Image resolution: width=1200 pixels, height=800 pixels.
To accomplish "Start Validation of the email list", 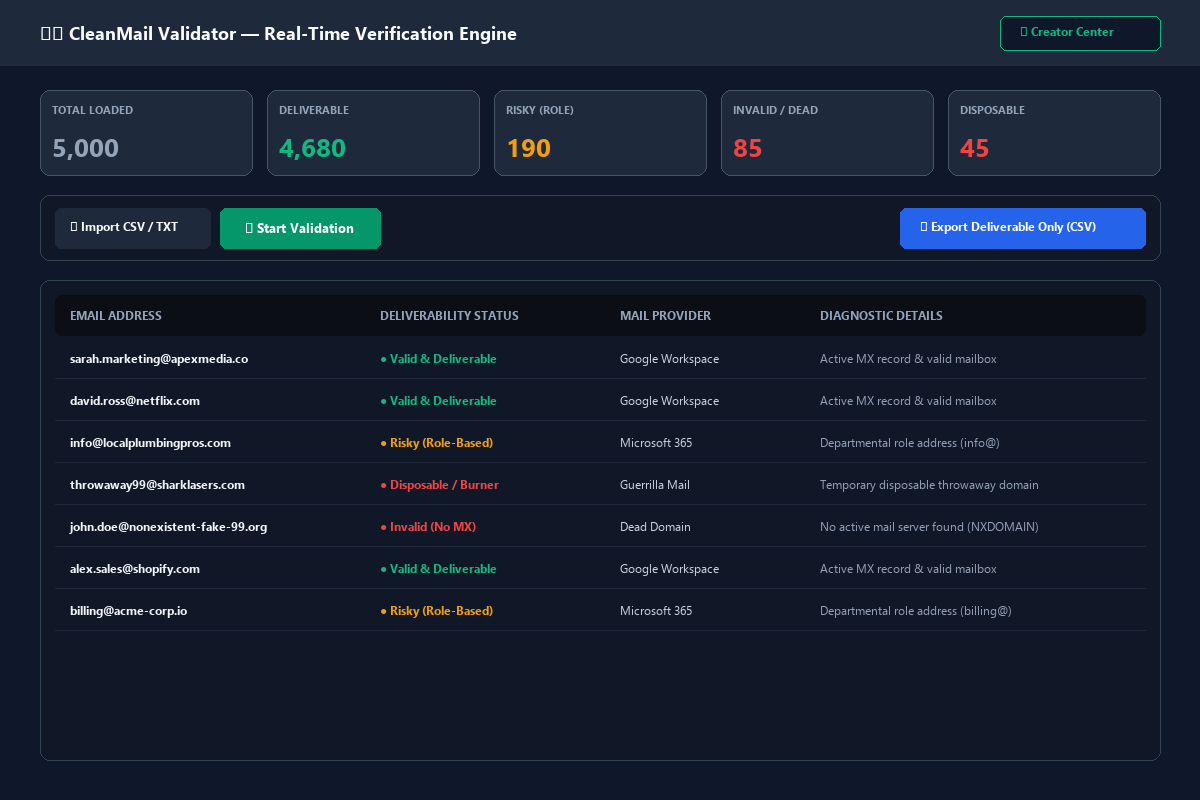I will pos(300,228).
